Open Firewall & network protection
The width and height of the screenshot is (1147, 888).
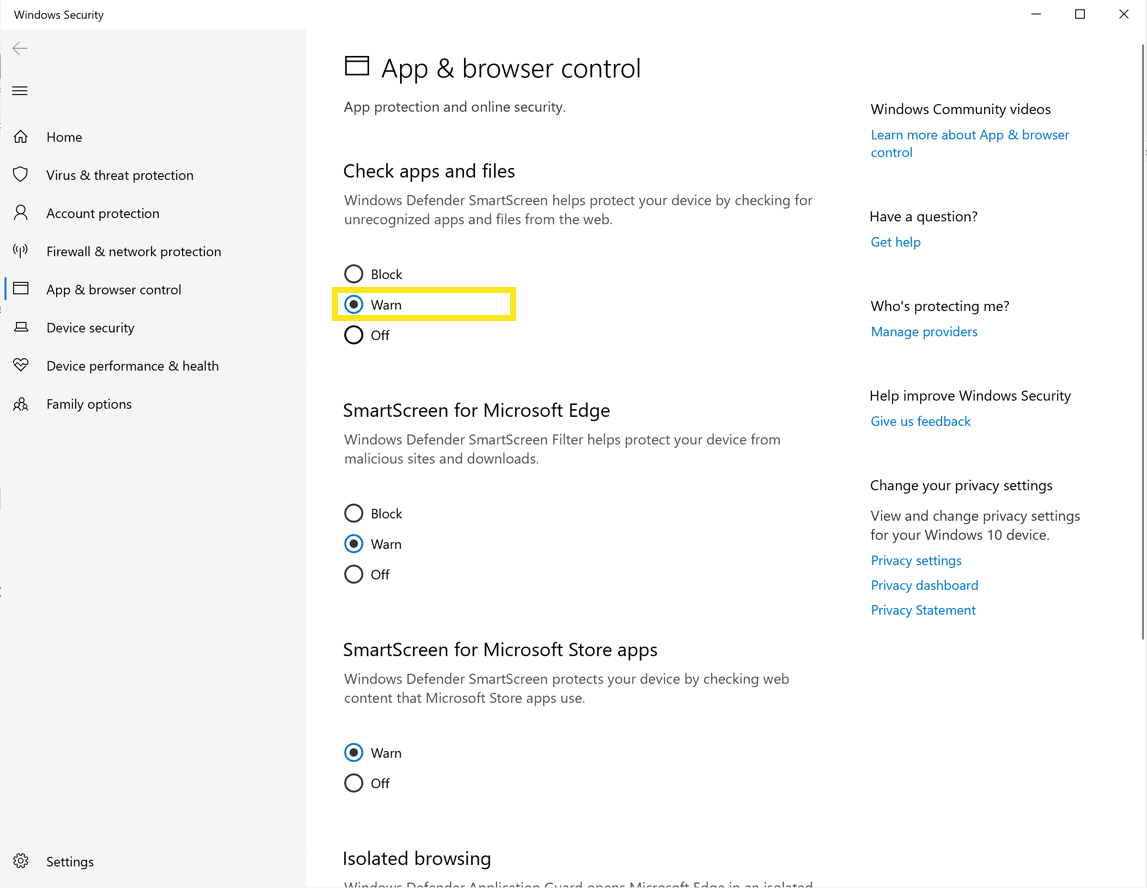tap(133, 251)
